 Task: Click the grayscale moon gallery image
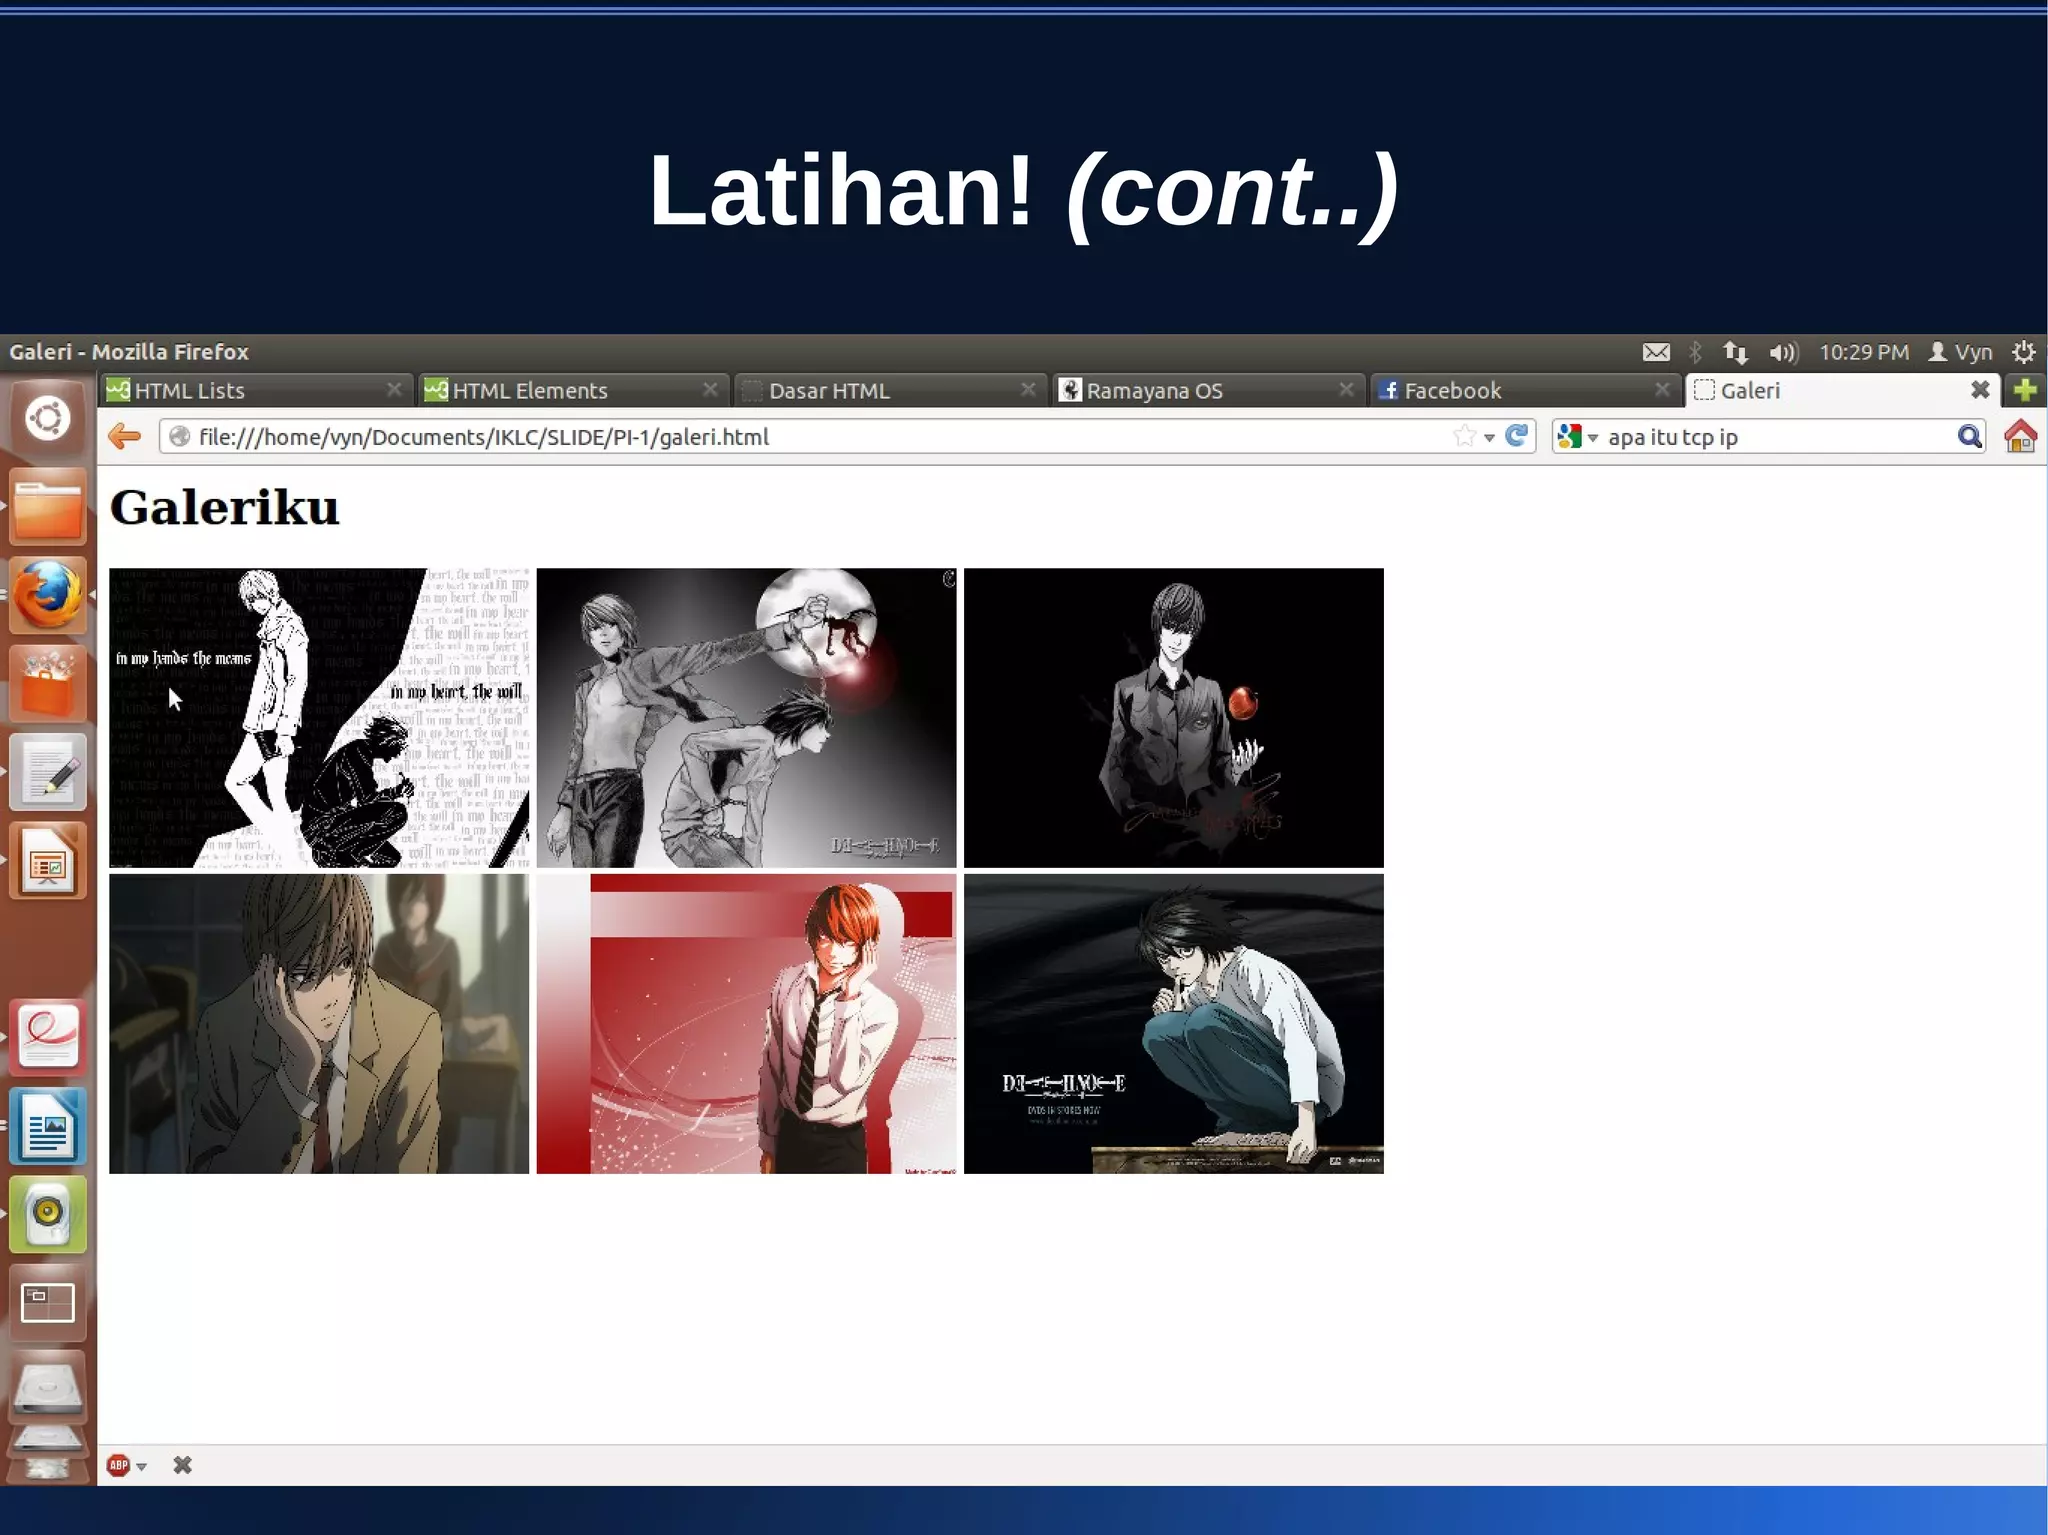pyautogui.click(x=746, y=717)
